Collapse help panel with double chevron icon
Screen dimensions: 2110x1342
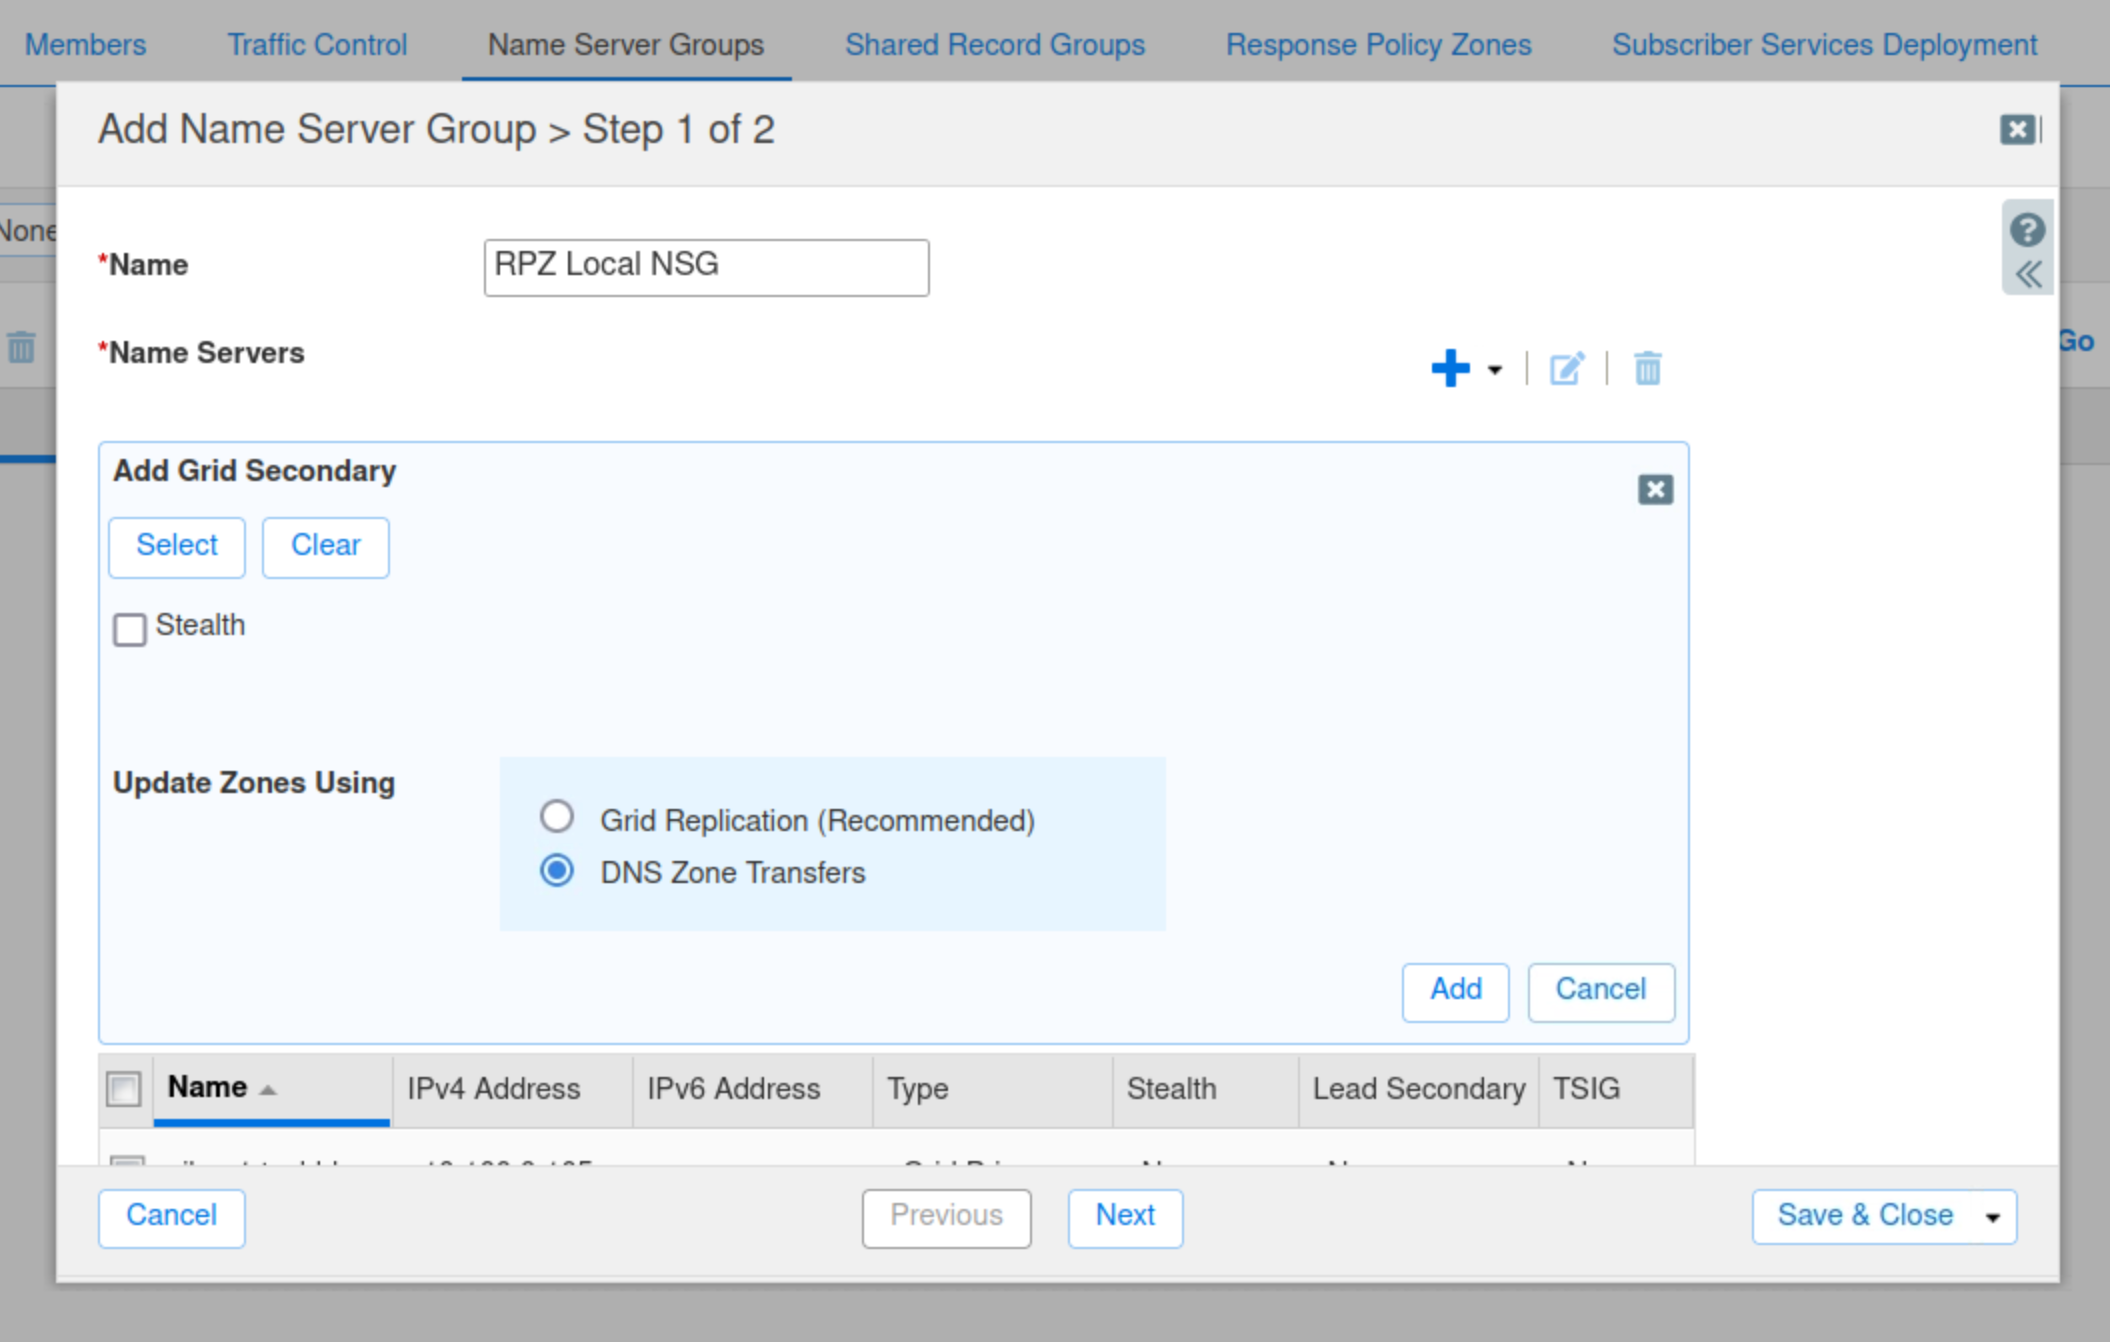2028,274
